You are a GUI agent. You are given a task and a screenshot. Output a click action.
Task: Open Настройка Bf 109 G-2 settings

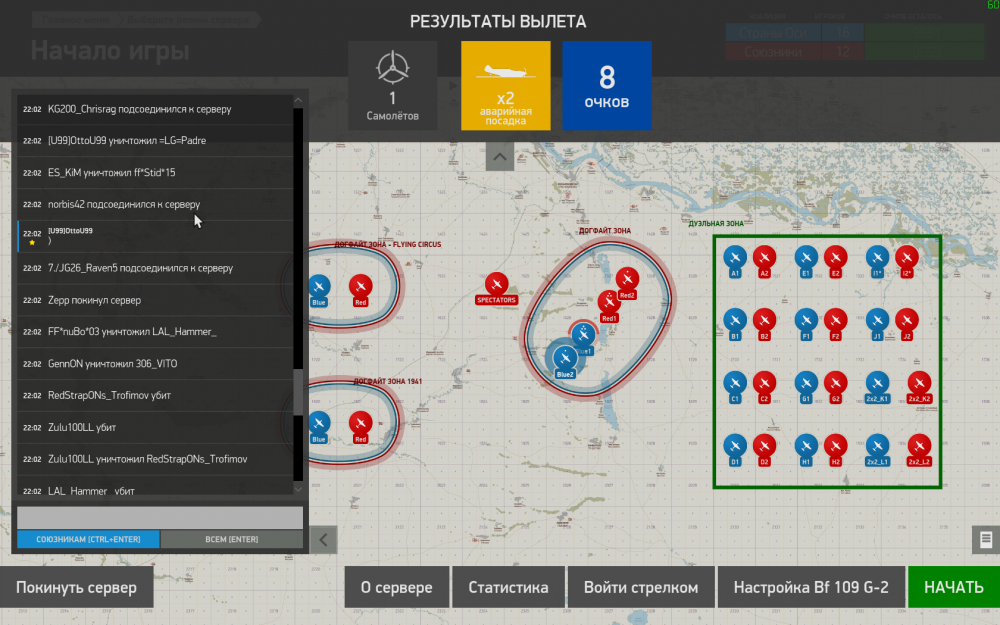pos(811,587)
